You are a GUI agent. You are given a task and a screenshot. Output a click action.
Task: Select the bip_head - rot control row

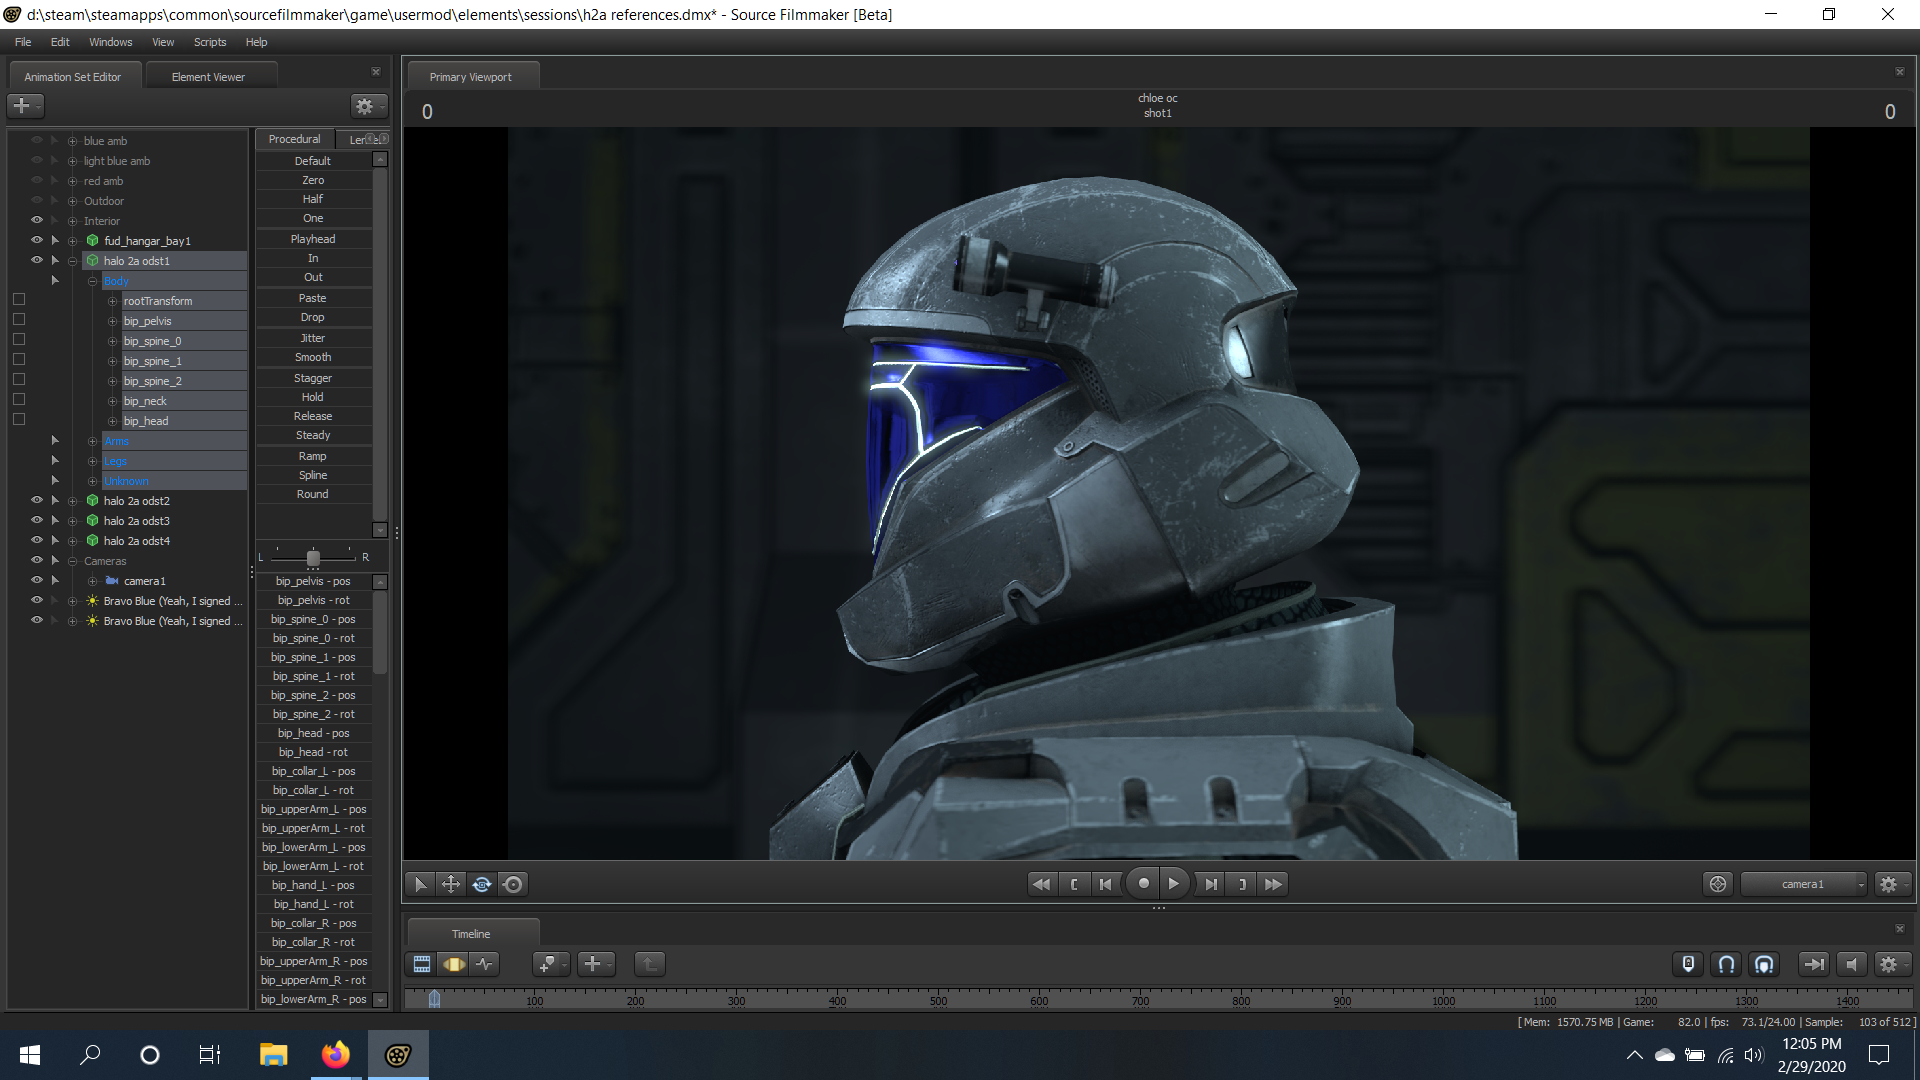313,752
